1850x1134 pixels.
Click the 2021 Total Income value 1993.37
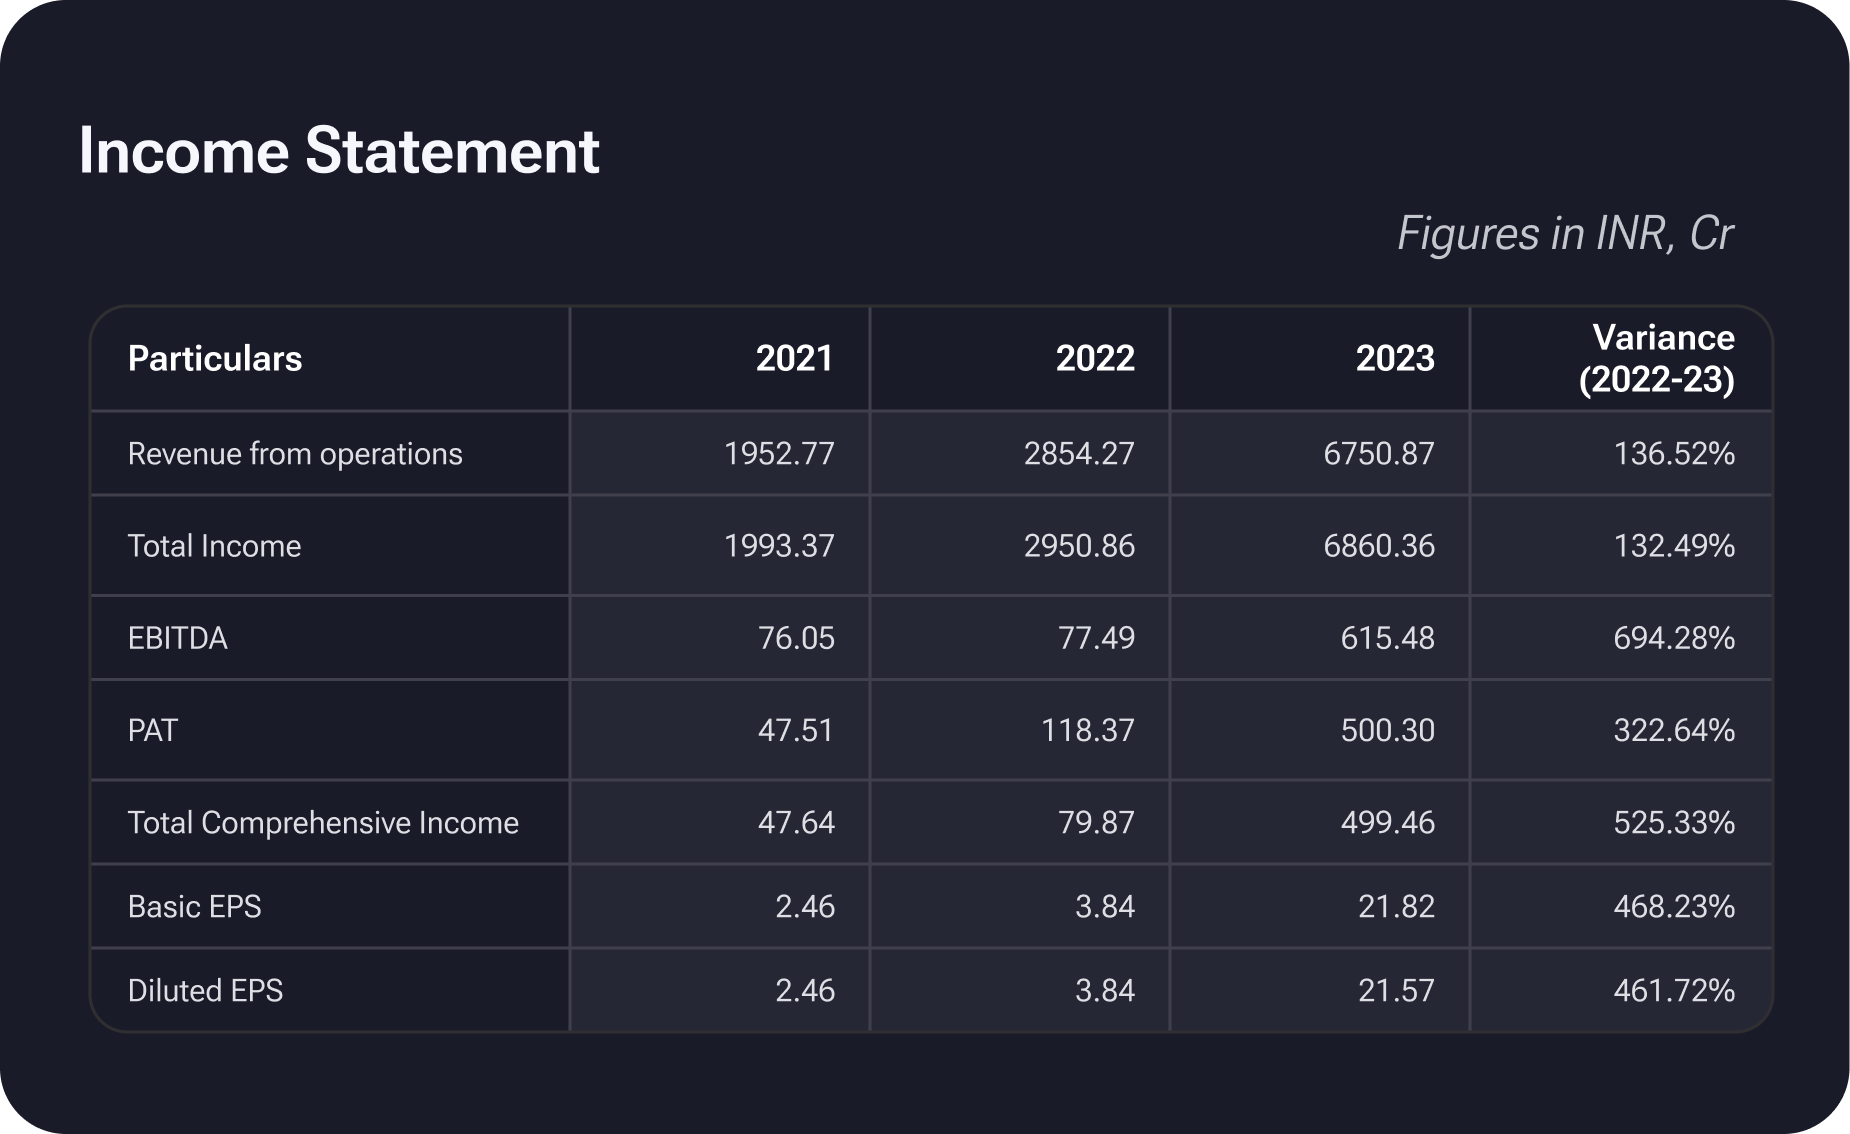click(x=778, y=546)
